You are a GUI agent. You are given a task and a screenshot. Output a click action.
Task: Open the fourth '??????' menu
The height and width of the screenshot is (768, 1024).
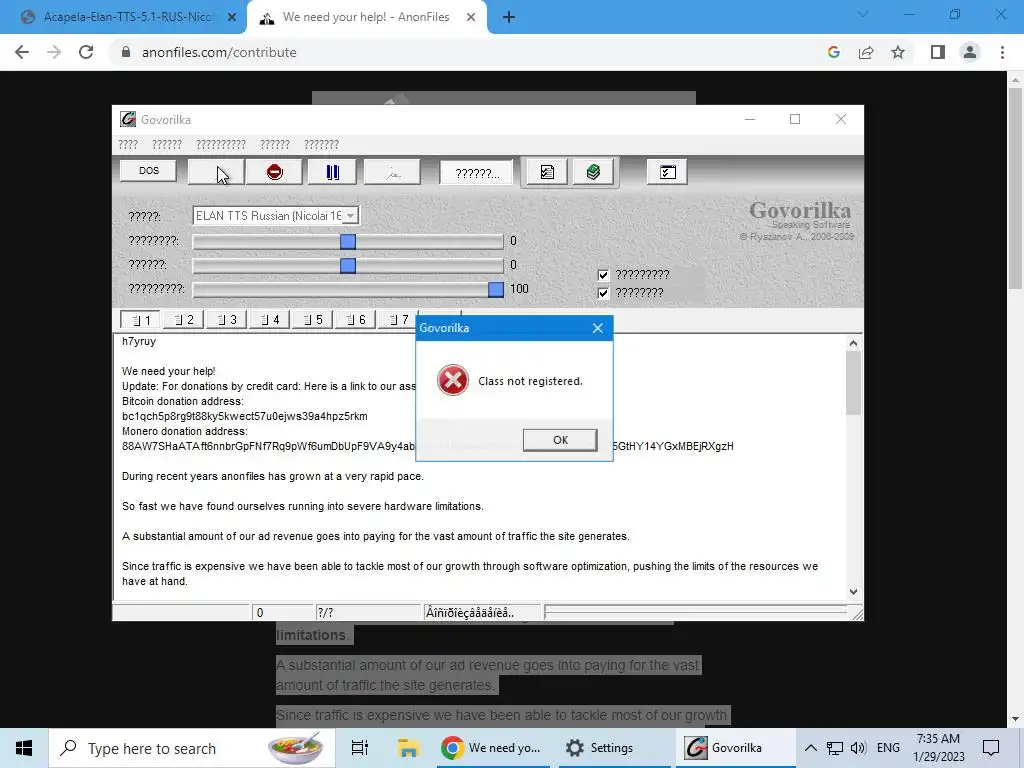click(x=275, y=144)
